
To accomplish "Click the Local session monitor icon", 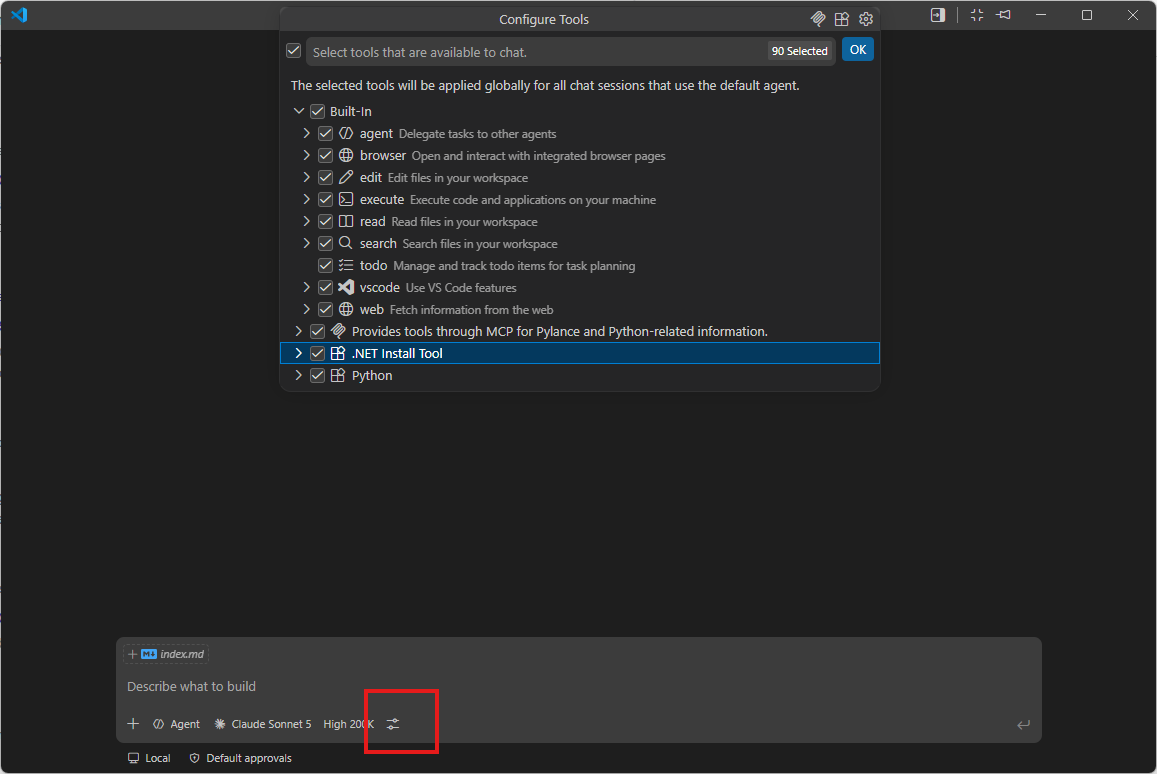I will [134, 758].
